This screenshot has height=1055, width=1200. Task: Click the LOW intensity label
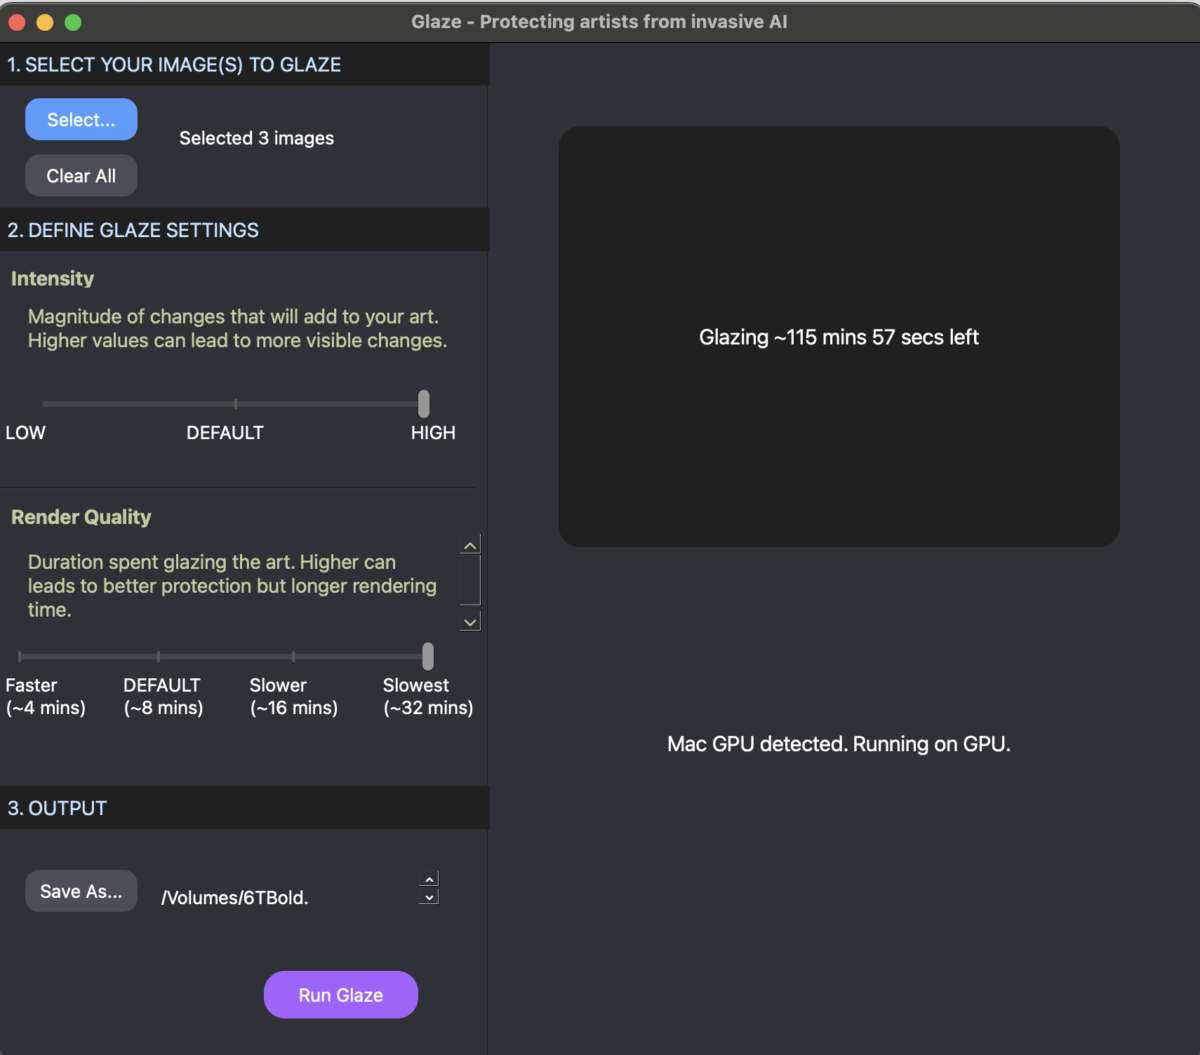26,433
